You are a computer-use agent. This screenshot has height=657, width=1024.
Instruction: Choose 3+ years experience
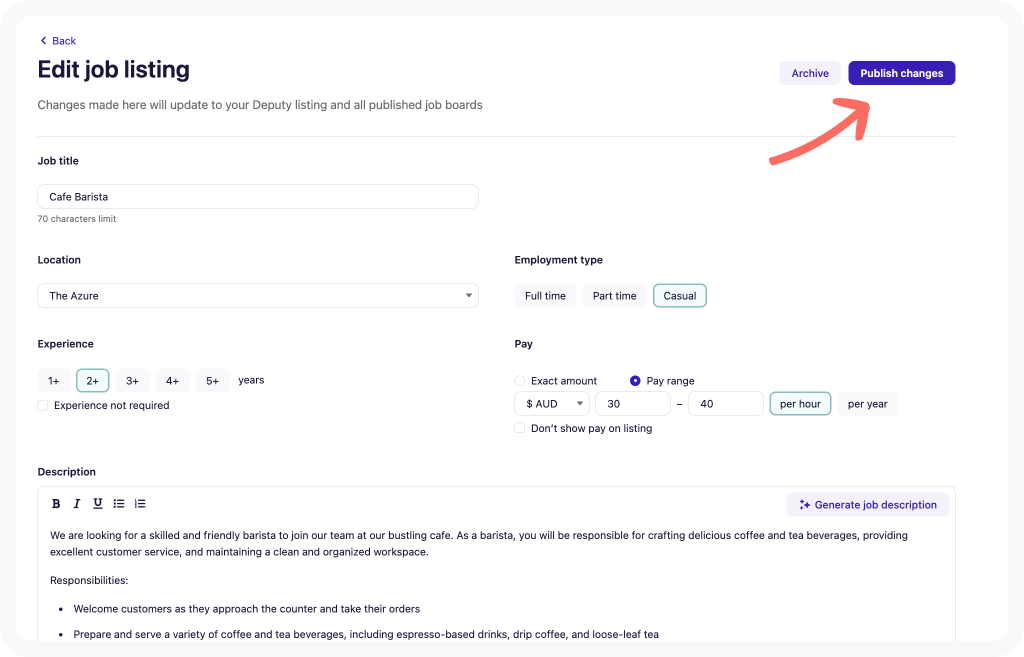coord(133,381)
